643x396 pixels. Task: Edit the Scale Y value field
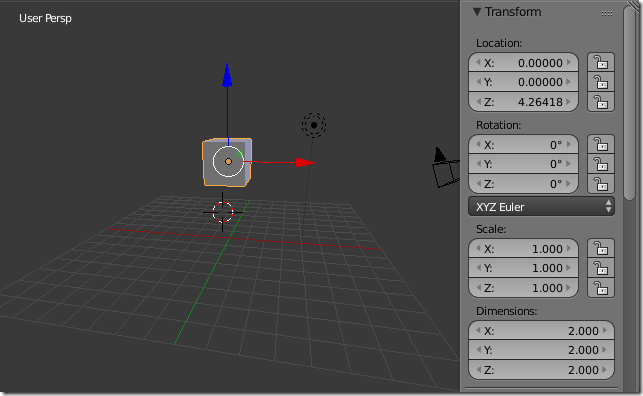[523, 268]
